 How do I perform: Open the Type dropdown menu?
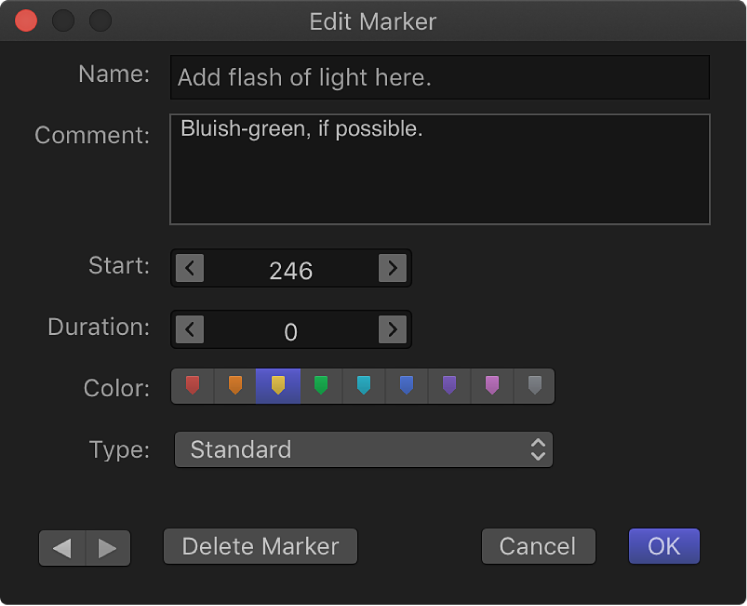coord(364,449)
